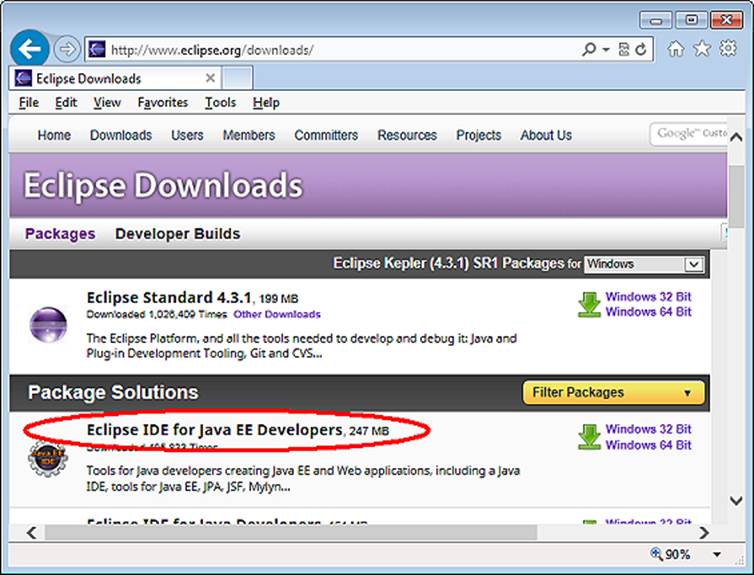Open the Windows platform dropdown
Image resolution: width=754 pixels, height=575 pixels.
point(644,264)
